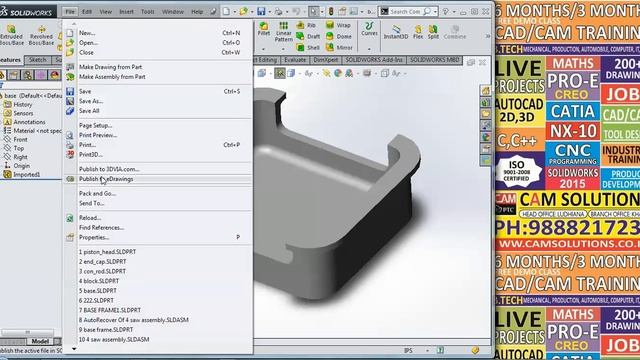Choose Print3D... entry
640x360 pixels.
click(158, 155)
